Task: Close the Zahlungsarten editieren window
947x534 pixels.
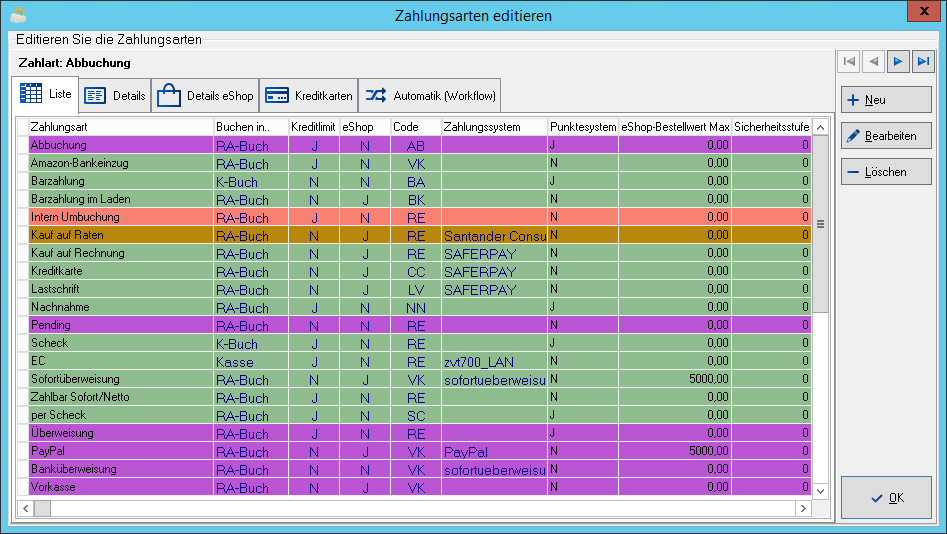Action: tap(923, 11)
